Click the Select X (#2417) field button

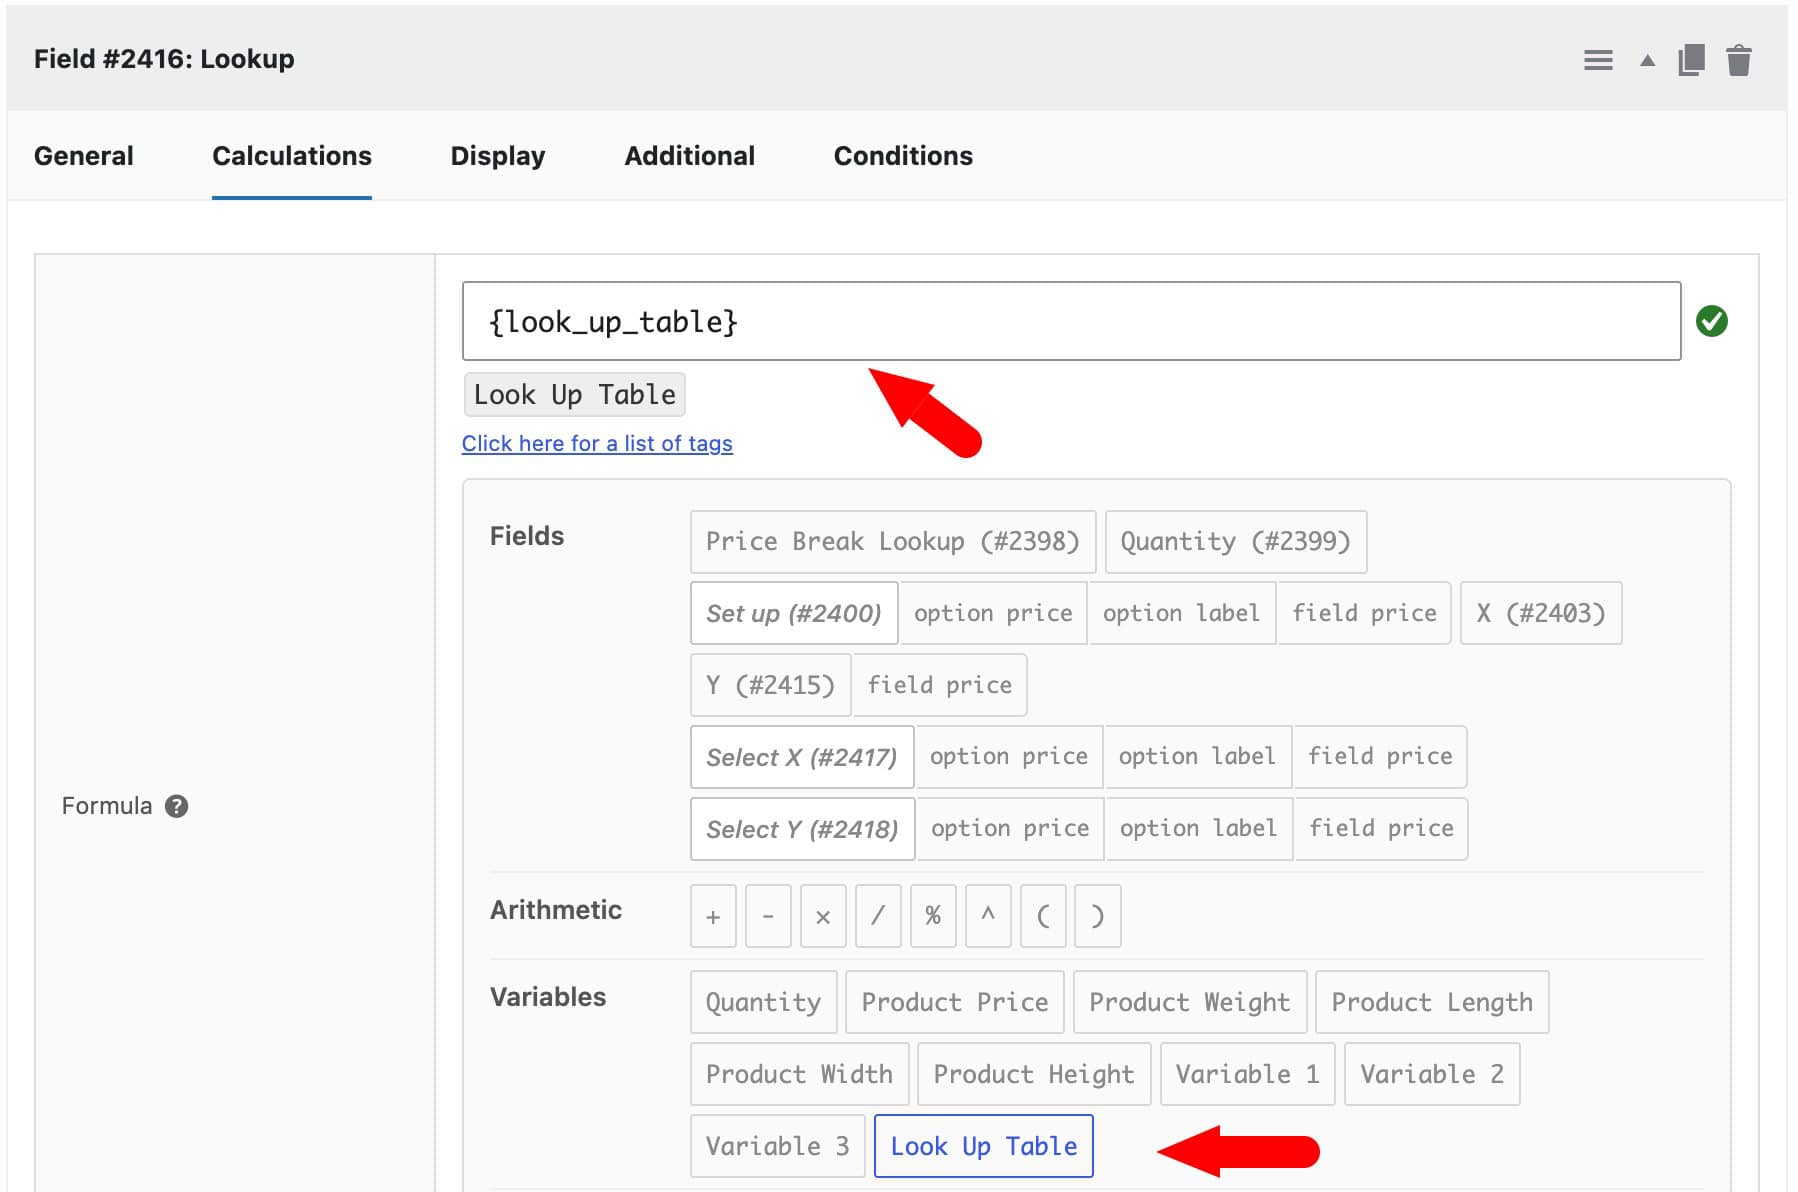[802, 757]
